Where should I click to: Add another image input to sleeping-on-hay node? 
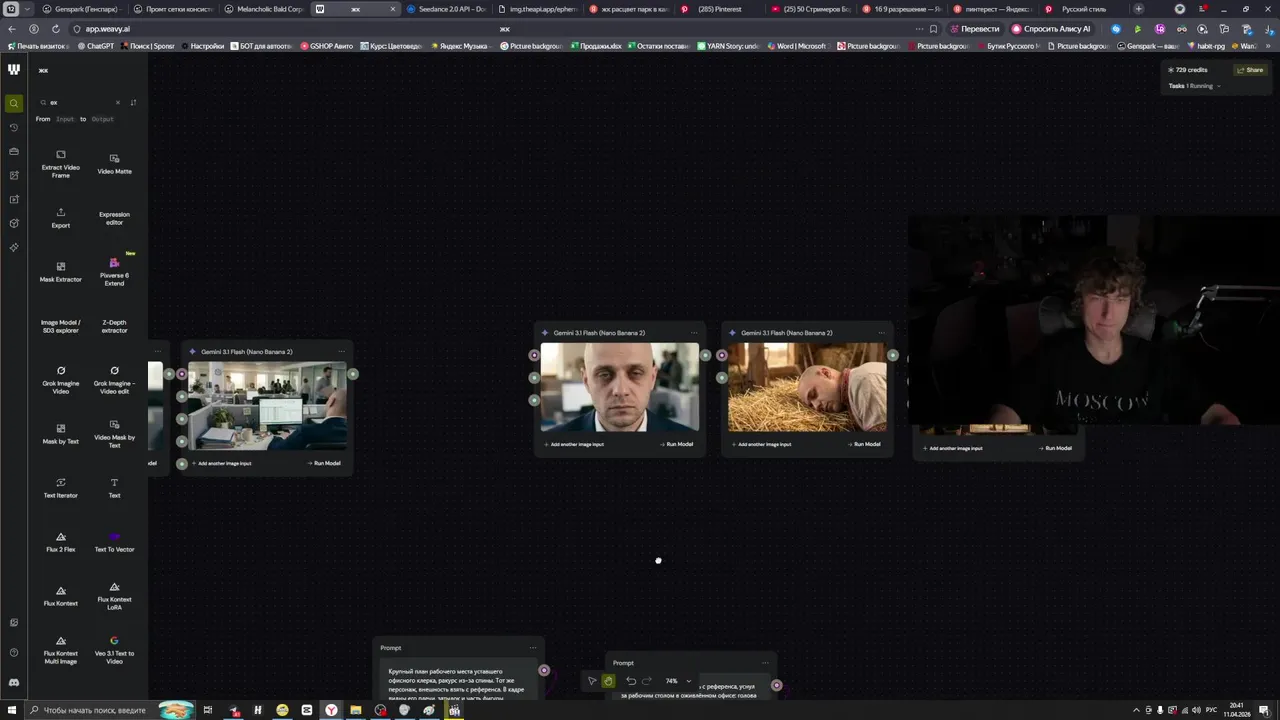point(762,444)
